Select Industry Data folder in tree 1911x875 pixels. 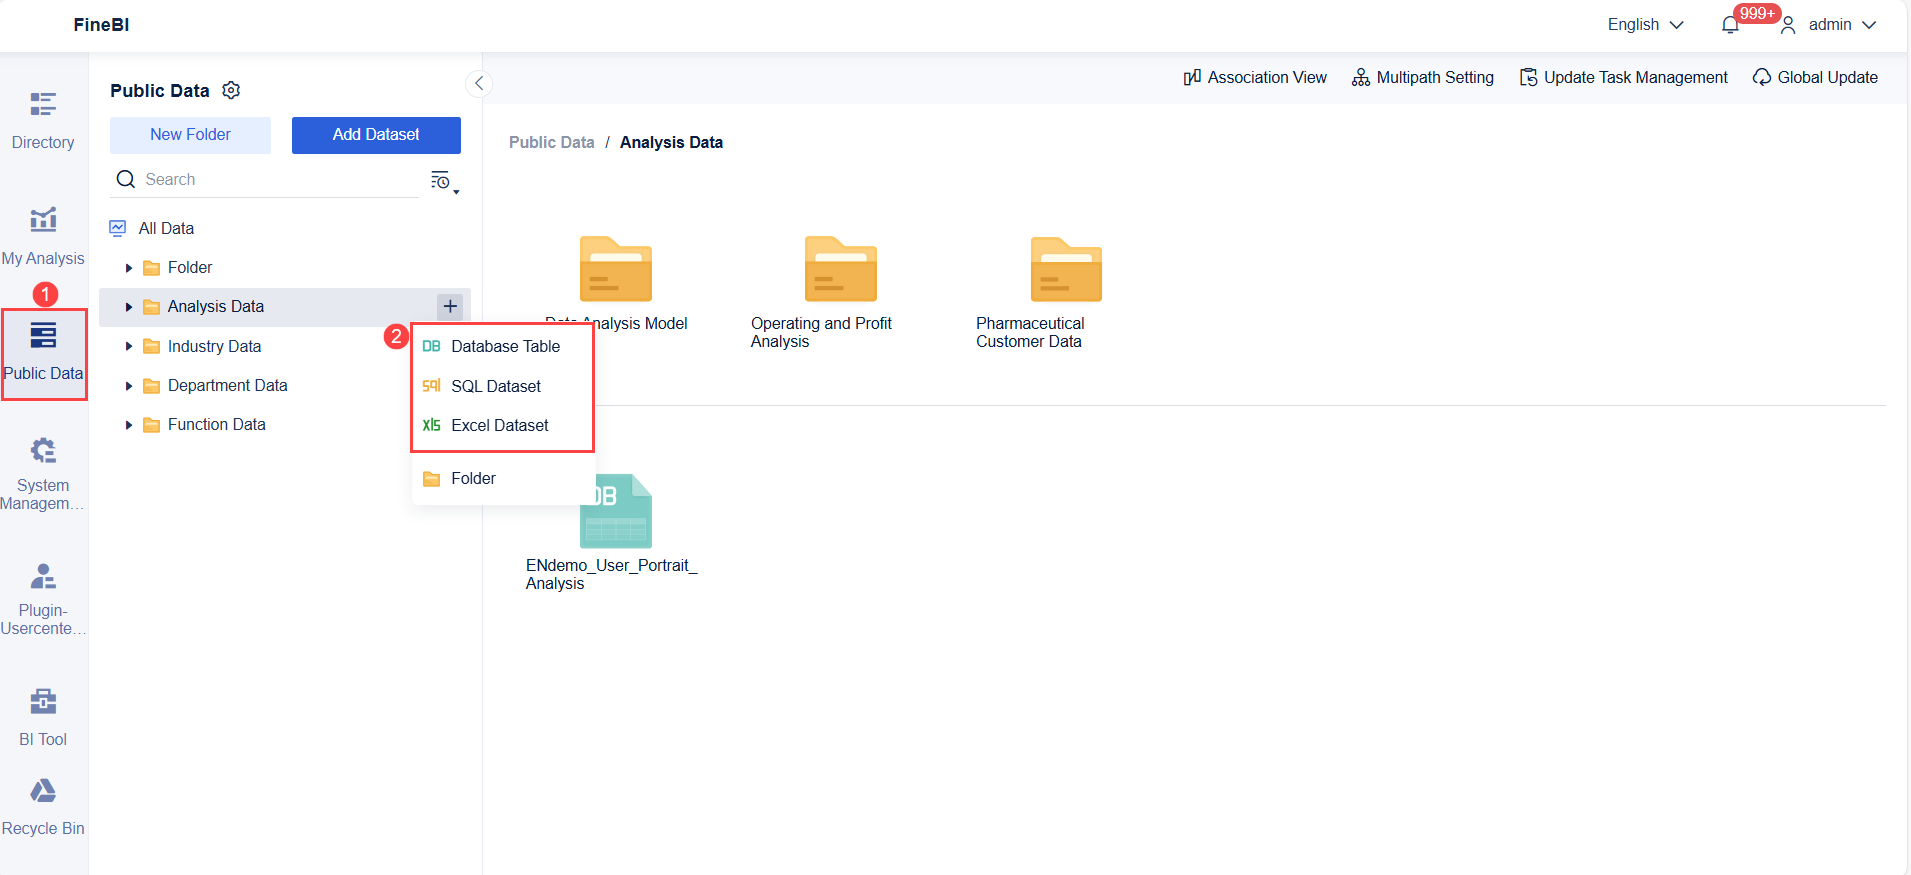[214, 346]
